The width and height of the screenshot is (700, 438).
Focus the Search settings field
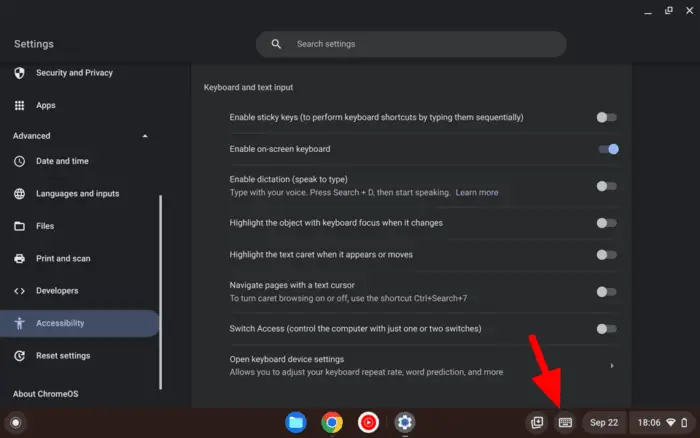(411, 44)
